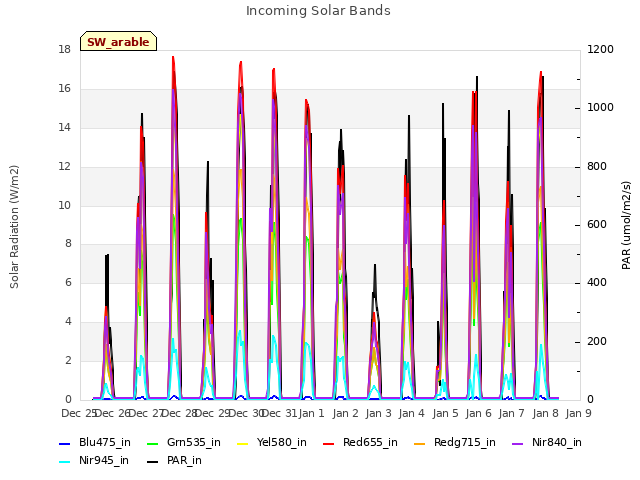The width and height of the screenshot is (640, 480).
Task: Click the Jan 9 x-axis tick label
Action: (579, 413)
